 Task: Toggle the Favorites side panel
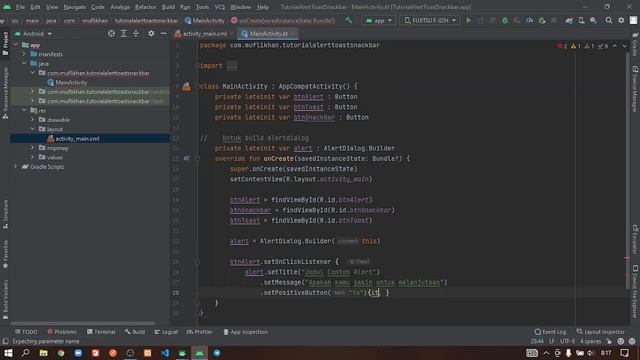5,254
